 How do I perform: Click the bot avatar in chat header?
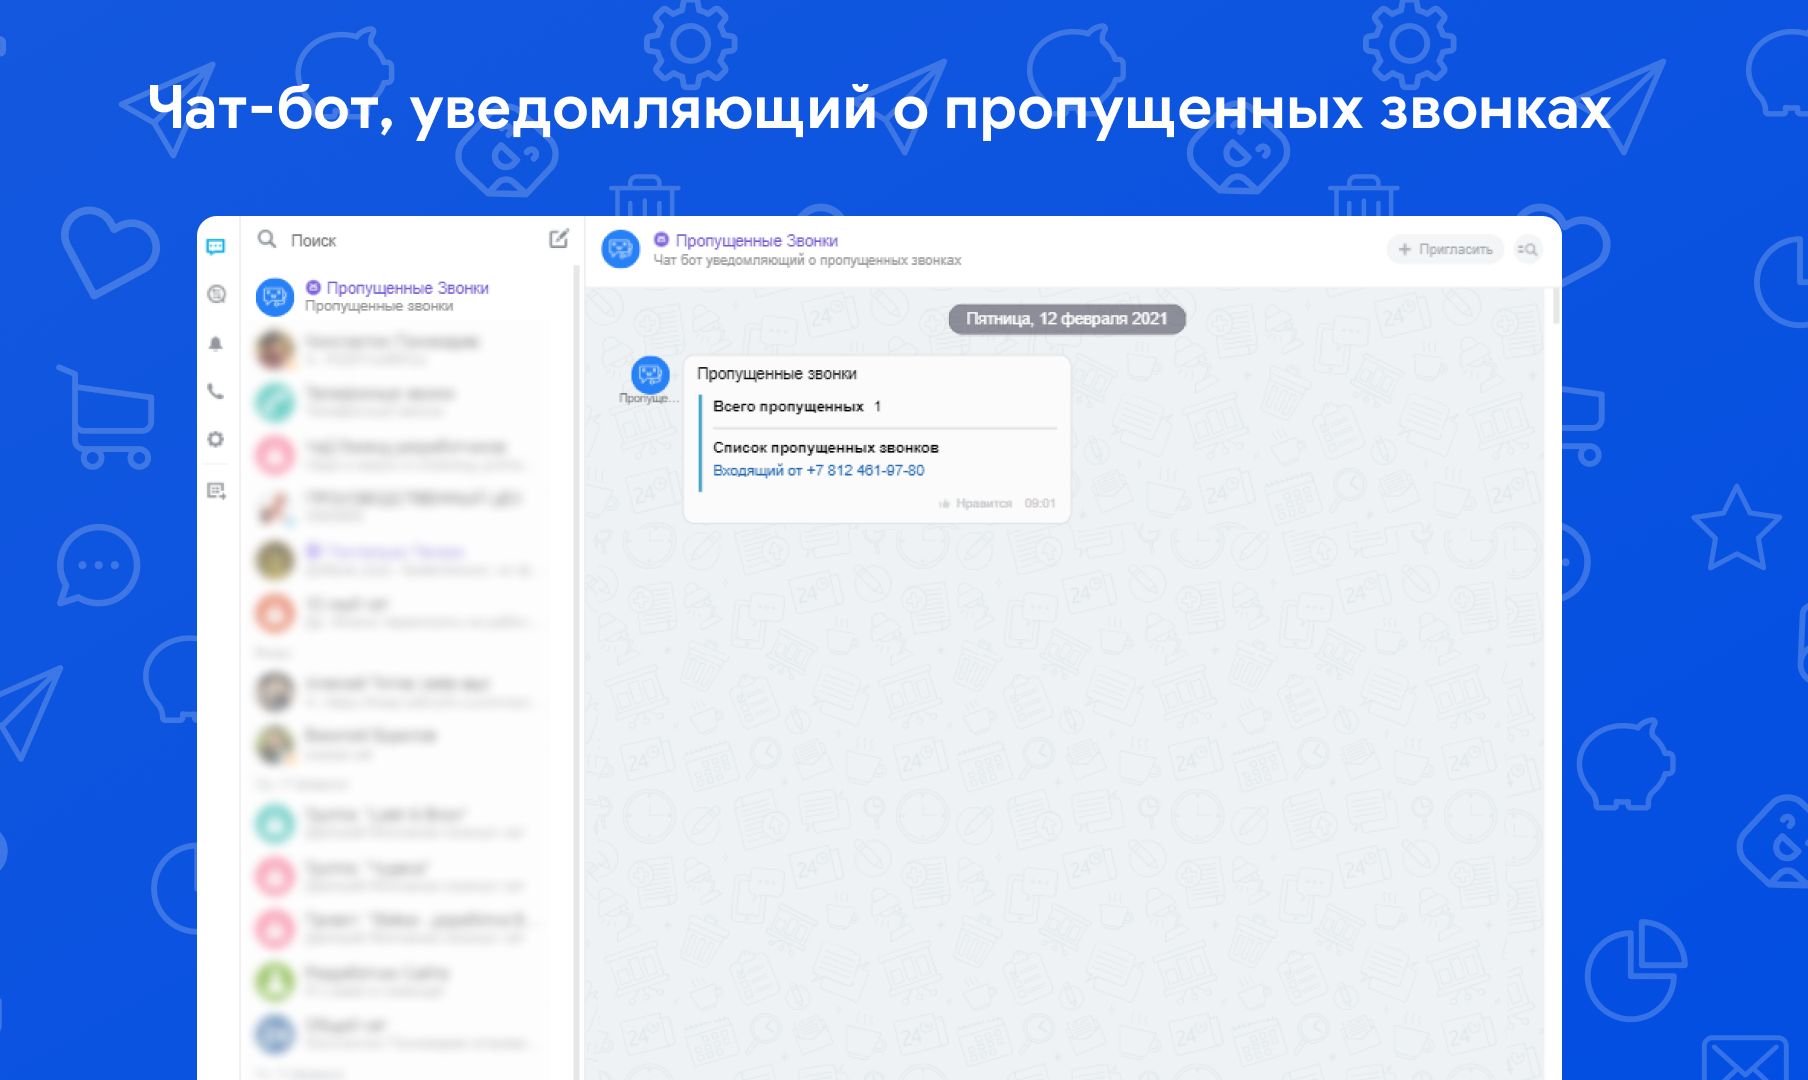620,249
